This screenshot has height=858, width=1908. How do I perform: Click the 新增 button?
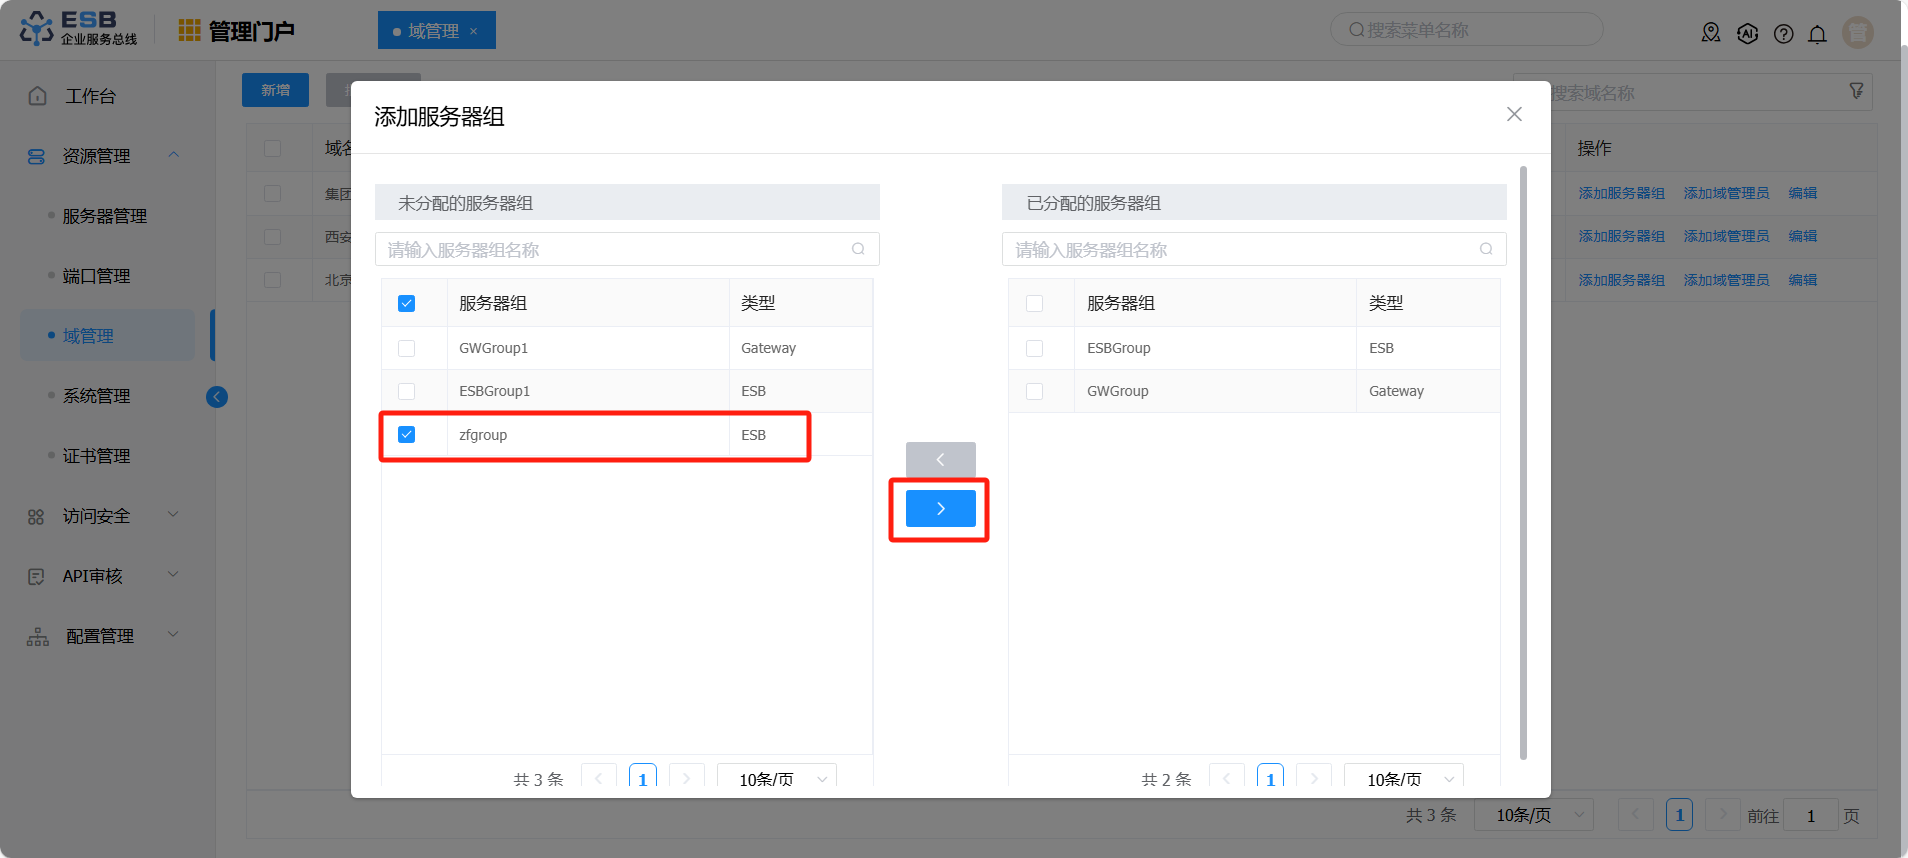coord(275,90)
